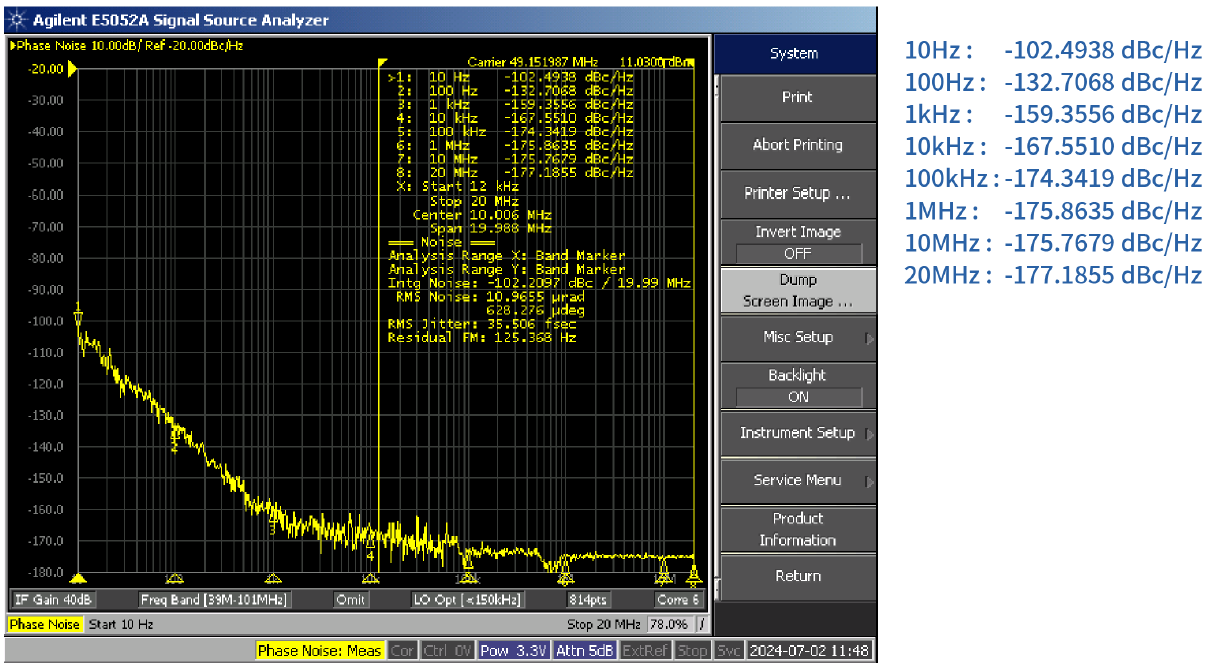Click the 2024-07-02 11:48 clock display
This screenshot has height=666, width=1214.
[811, 649]
